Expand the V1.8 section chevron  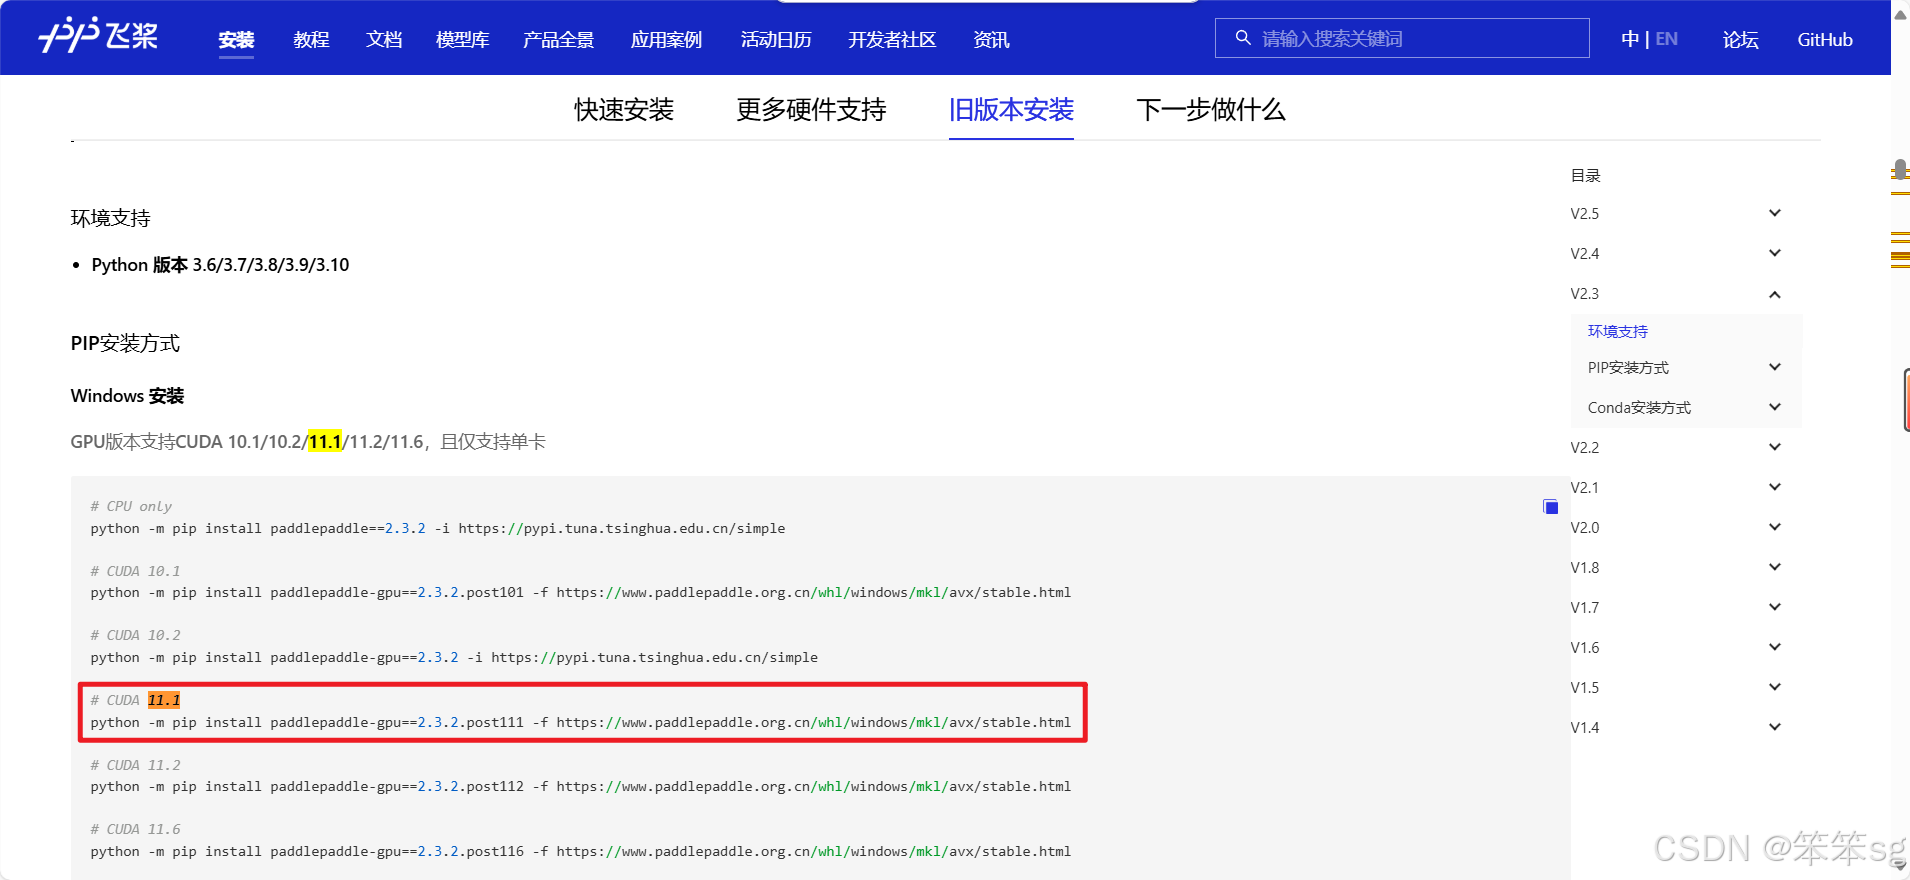tap(1775, 567)
